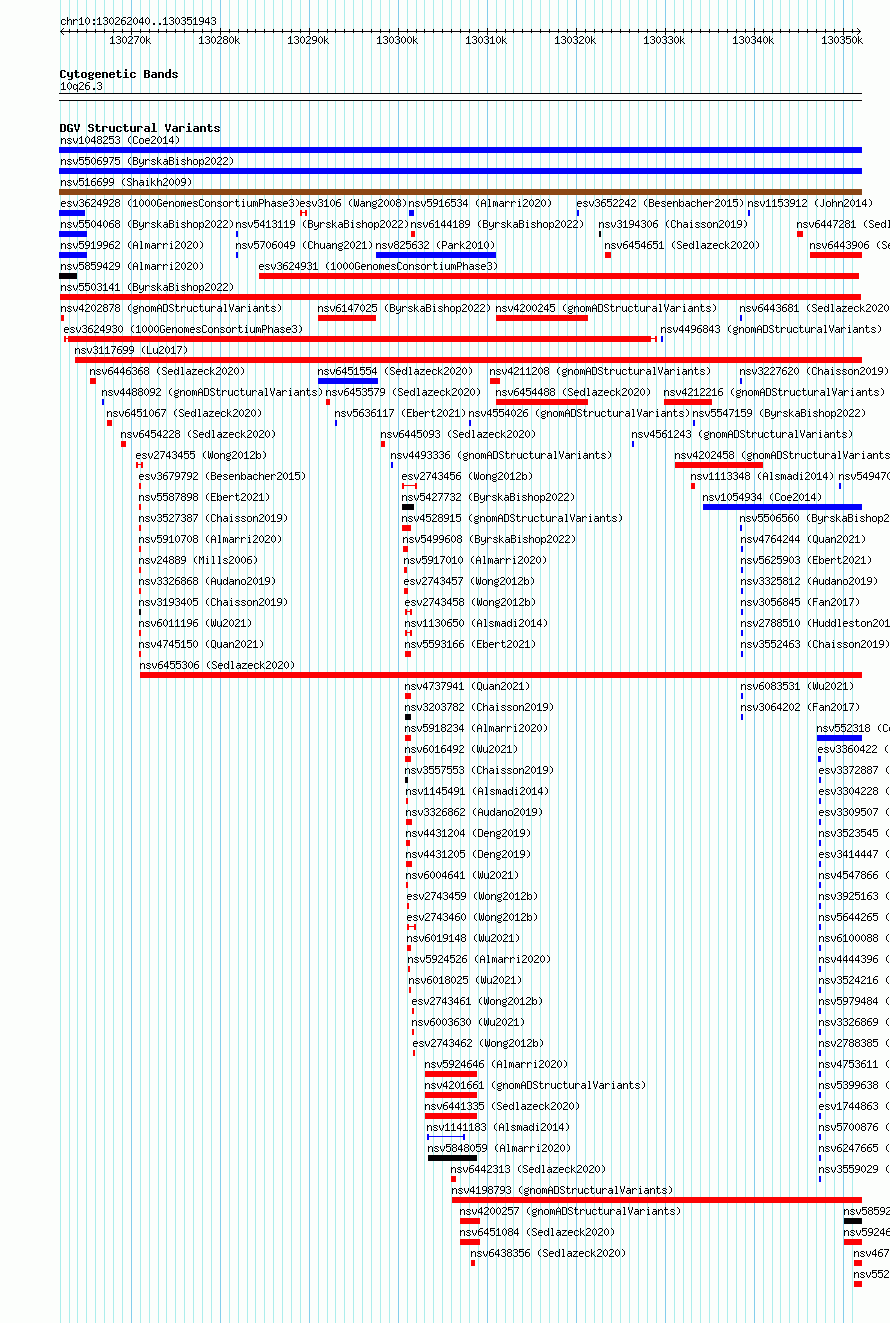Click nsv1113348 (Alsmadi2014) label
Screen dimensions: 890x1323
762,476
